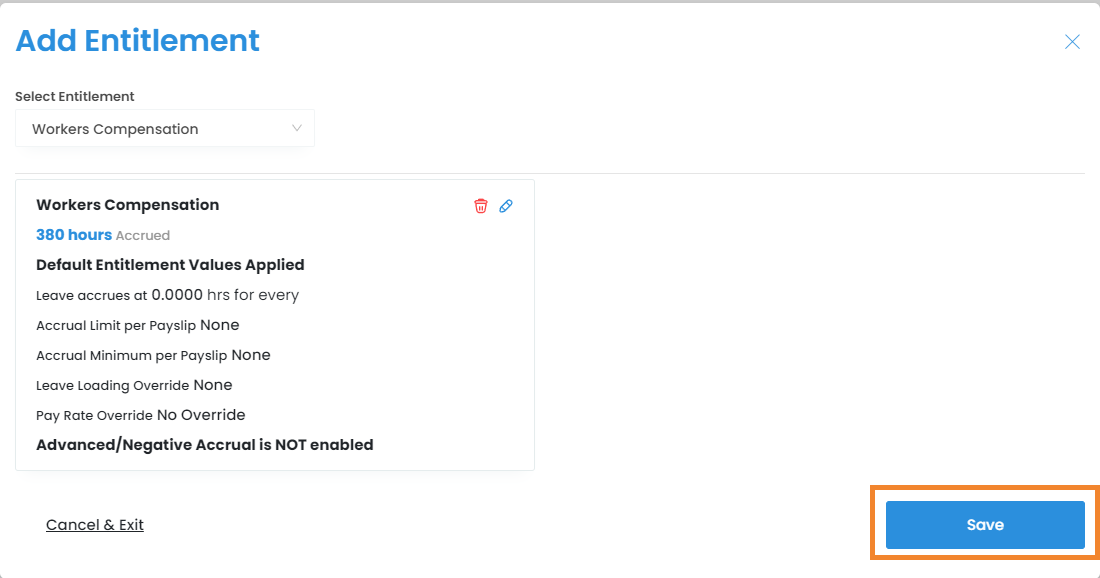Delete the Workers Compensation entitlement via trash icon
Viewport: 1100px width, 578px height.
[x=481, y=206]
